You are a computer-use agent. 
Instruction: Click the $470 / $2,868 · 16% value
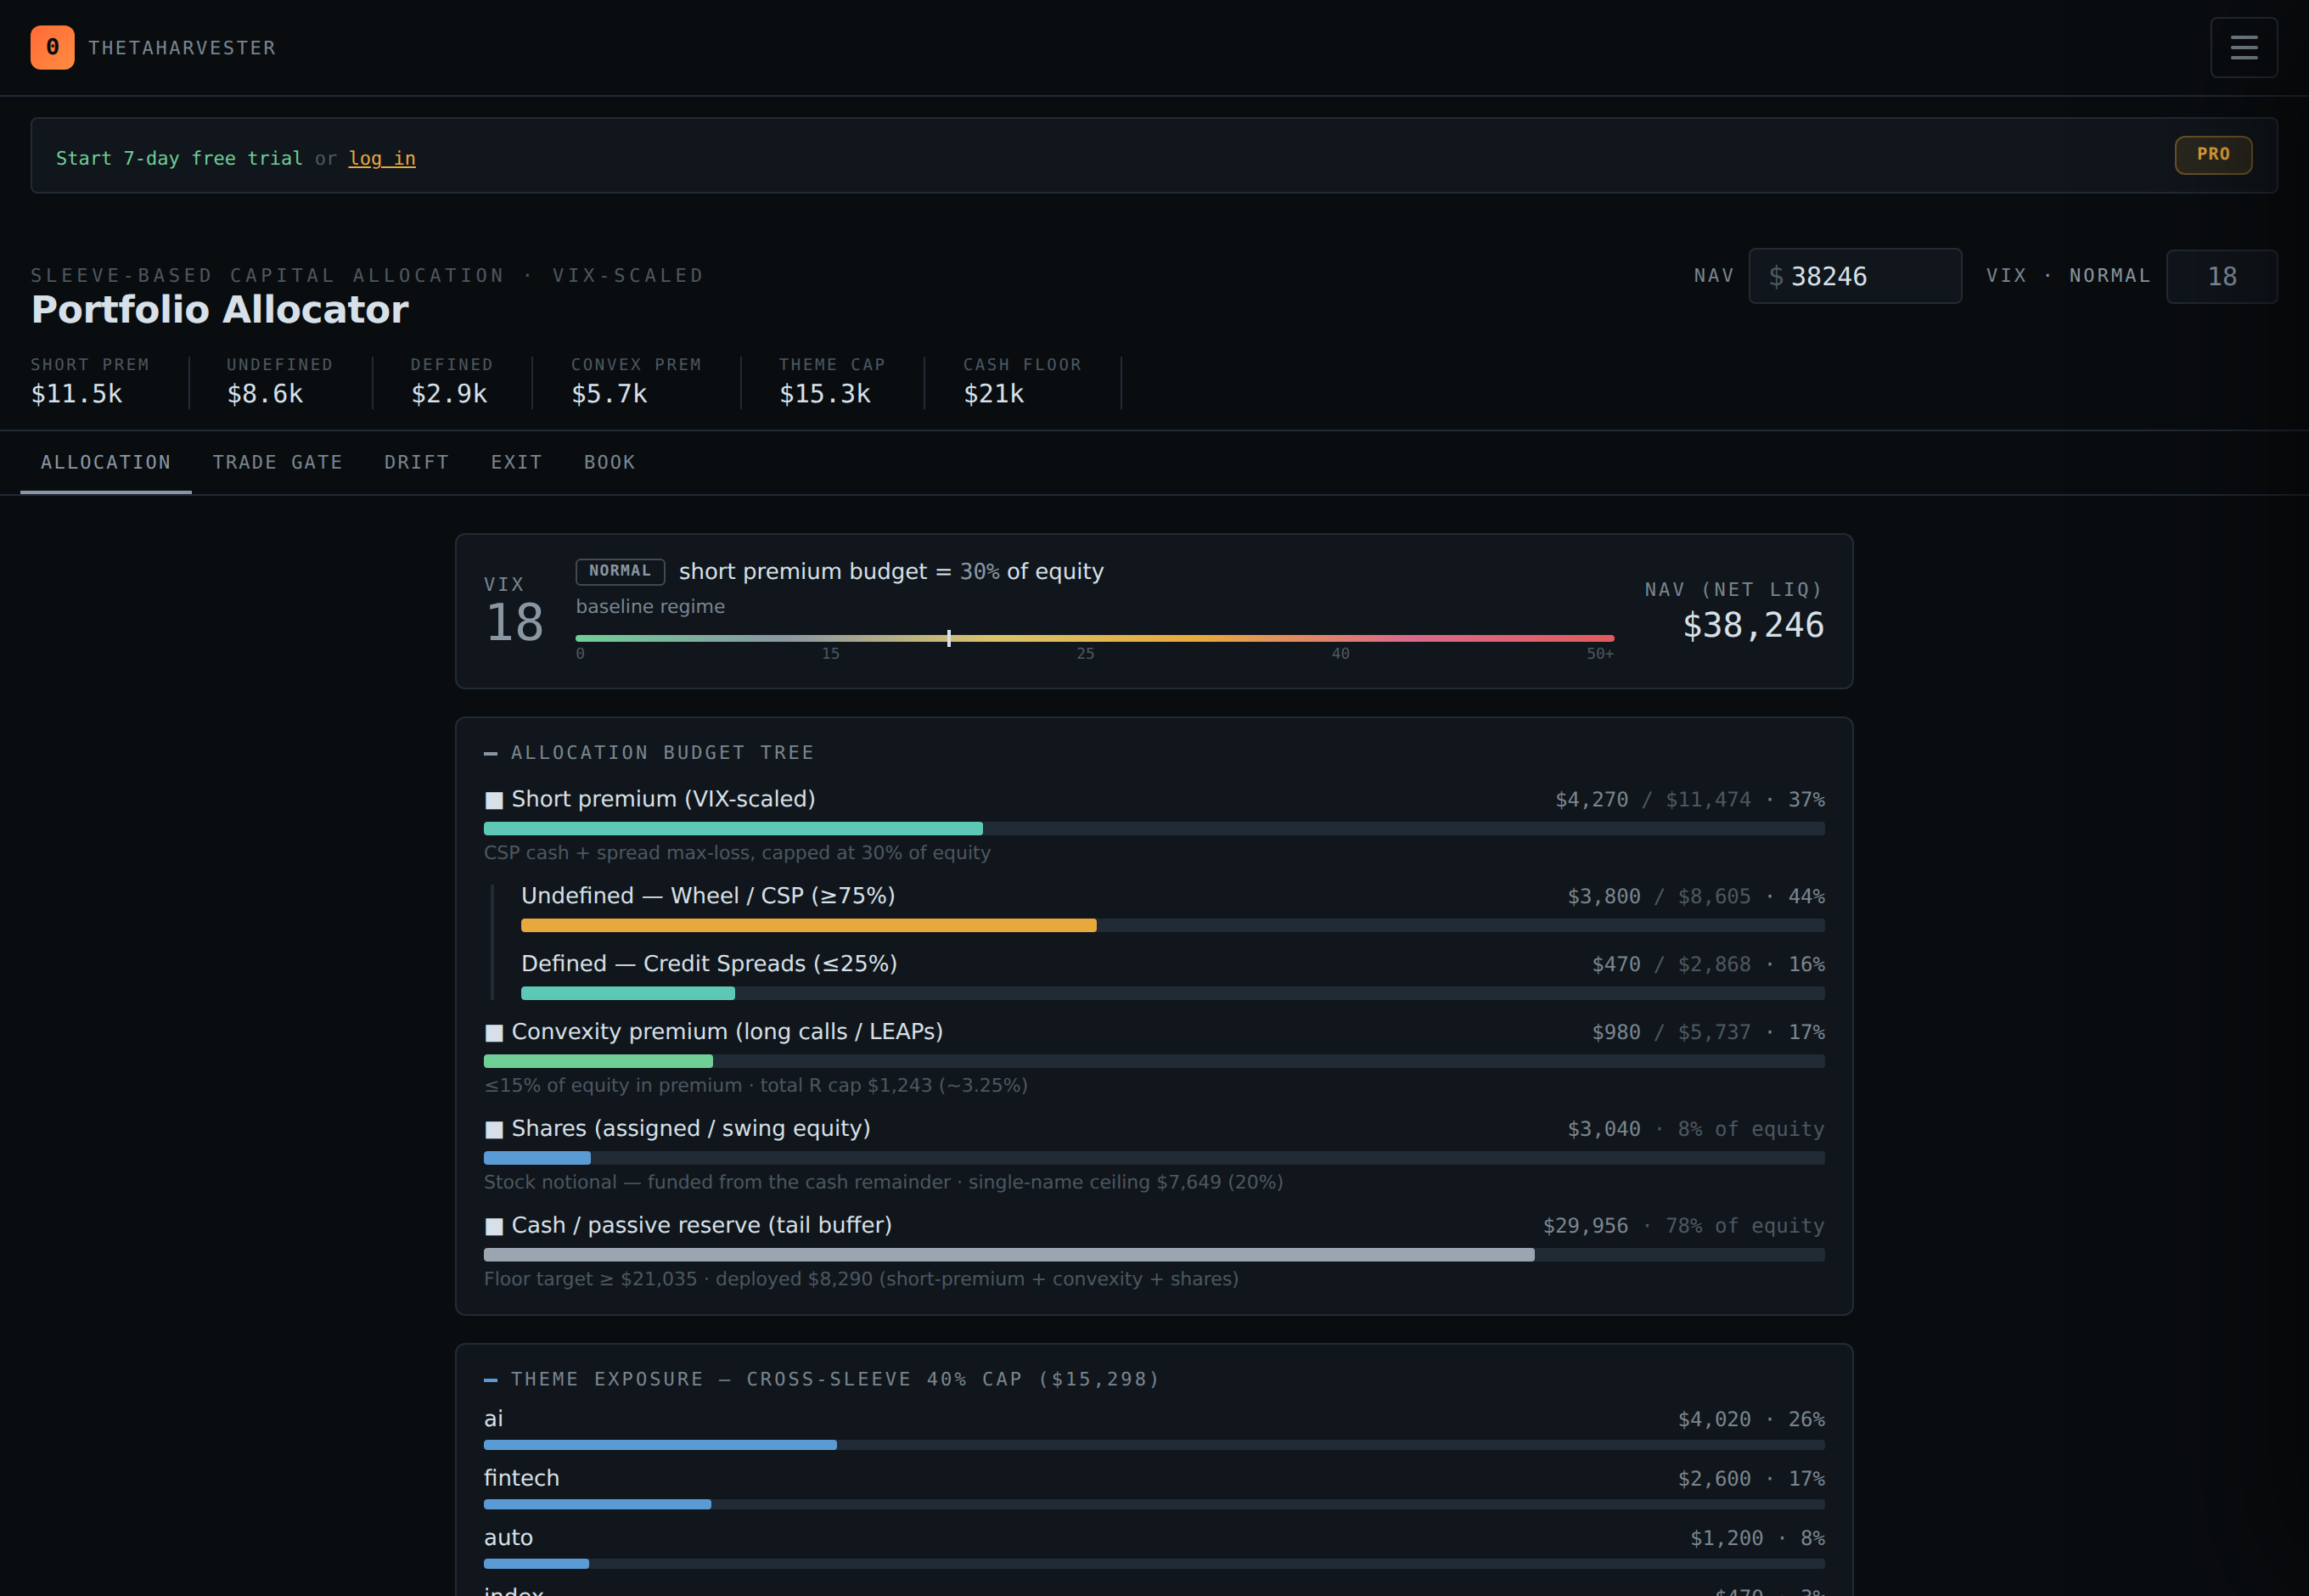[1708, 965]
